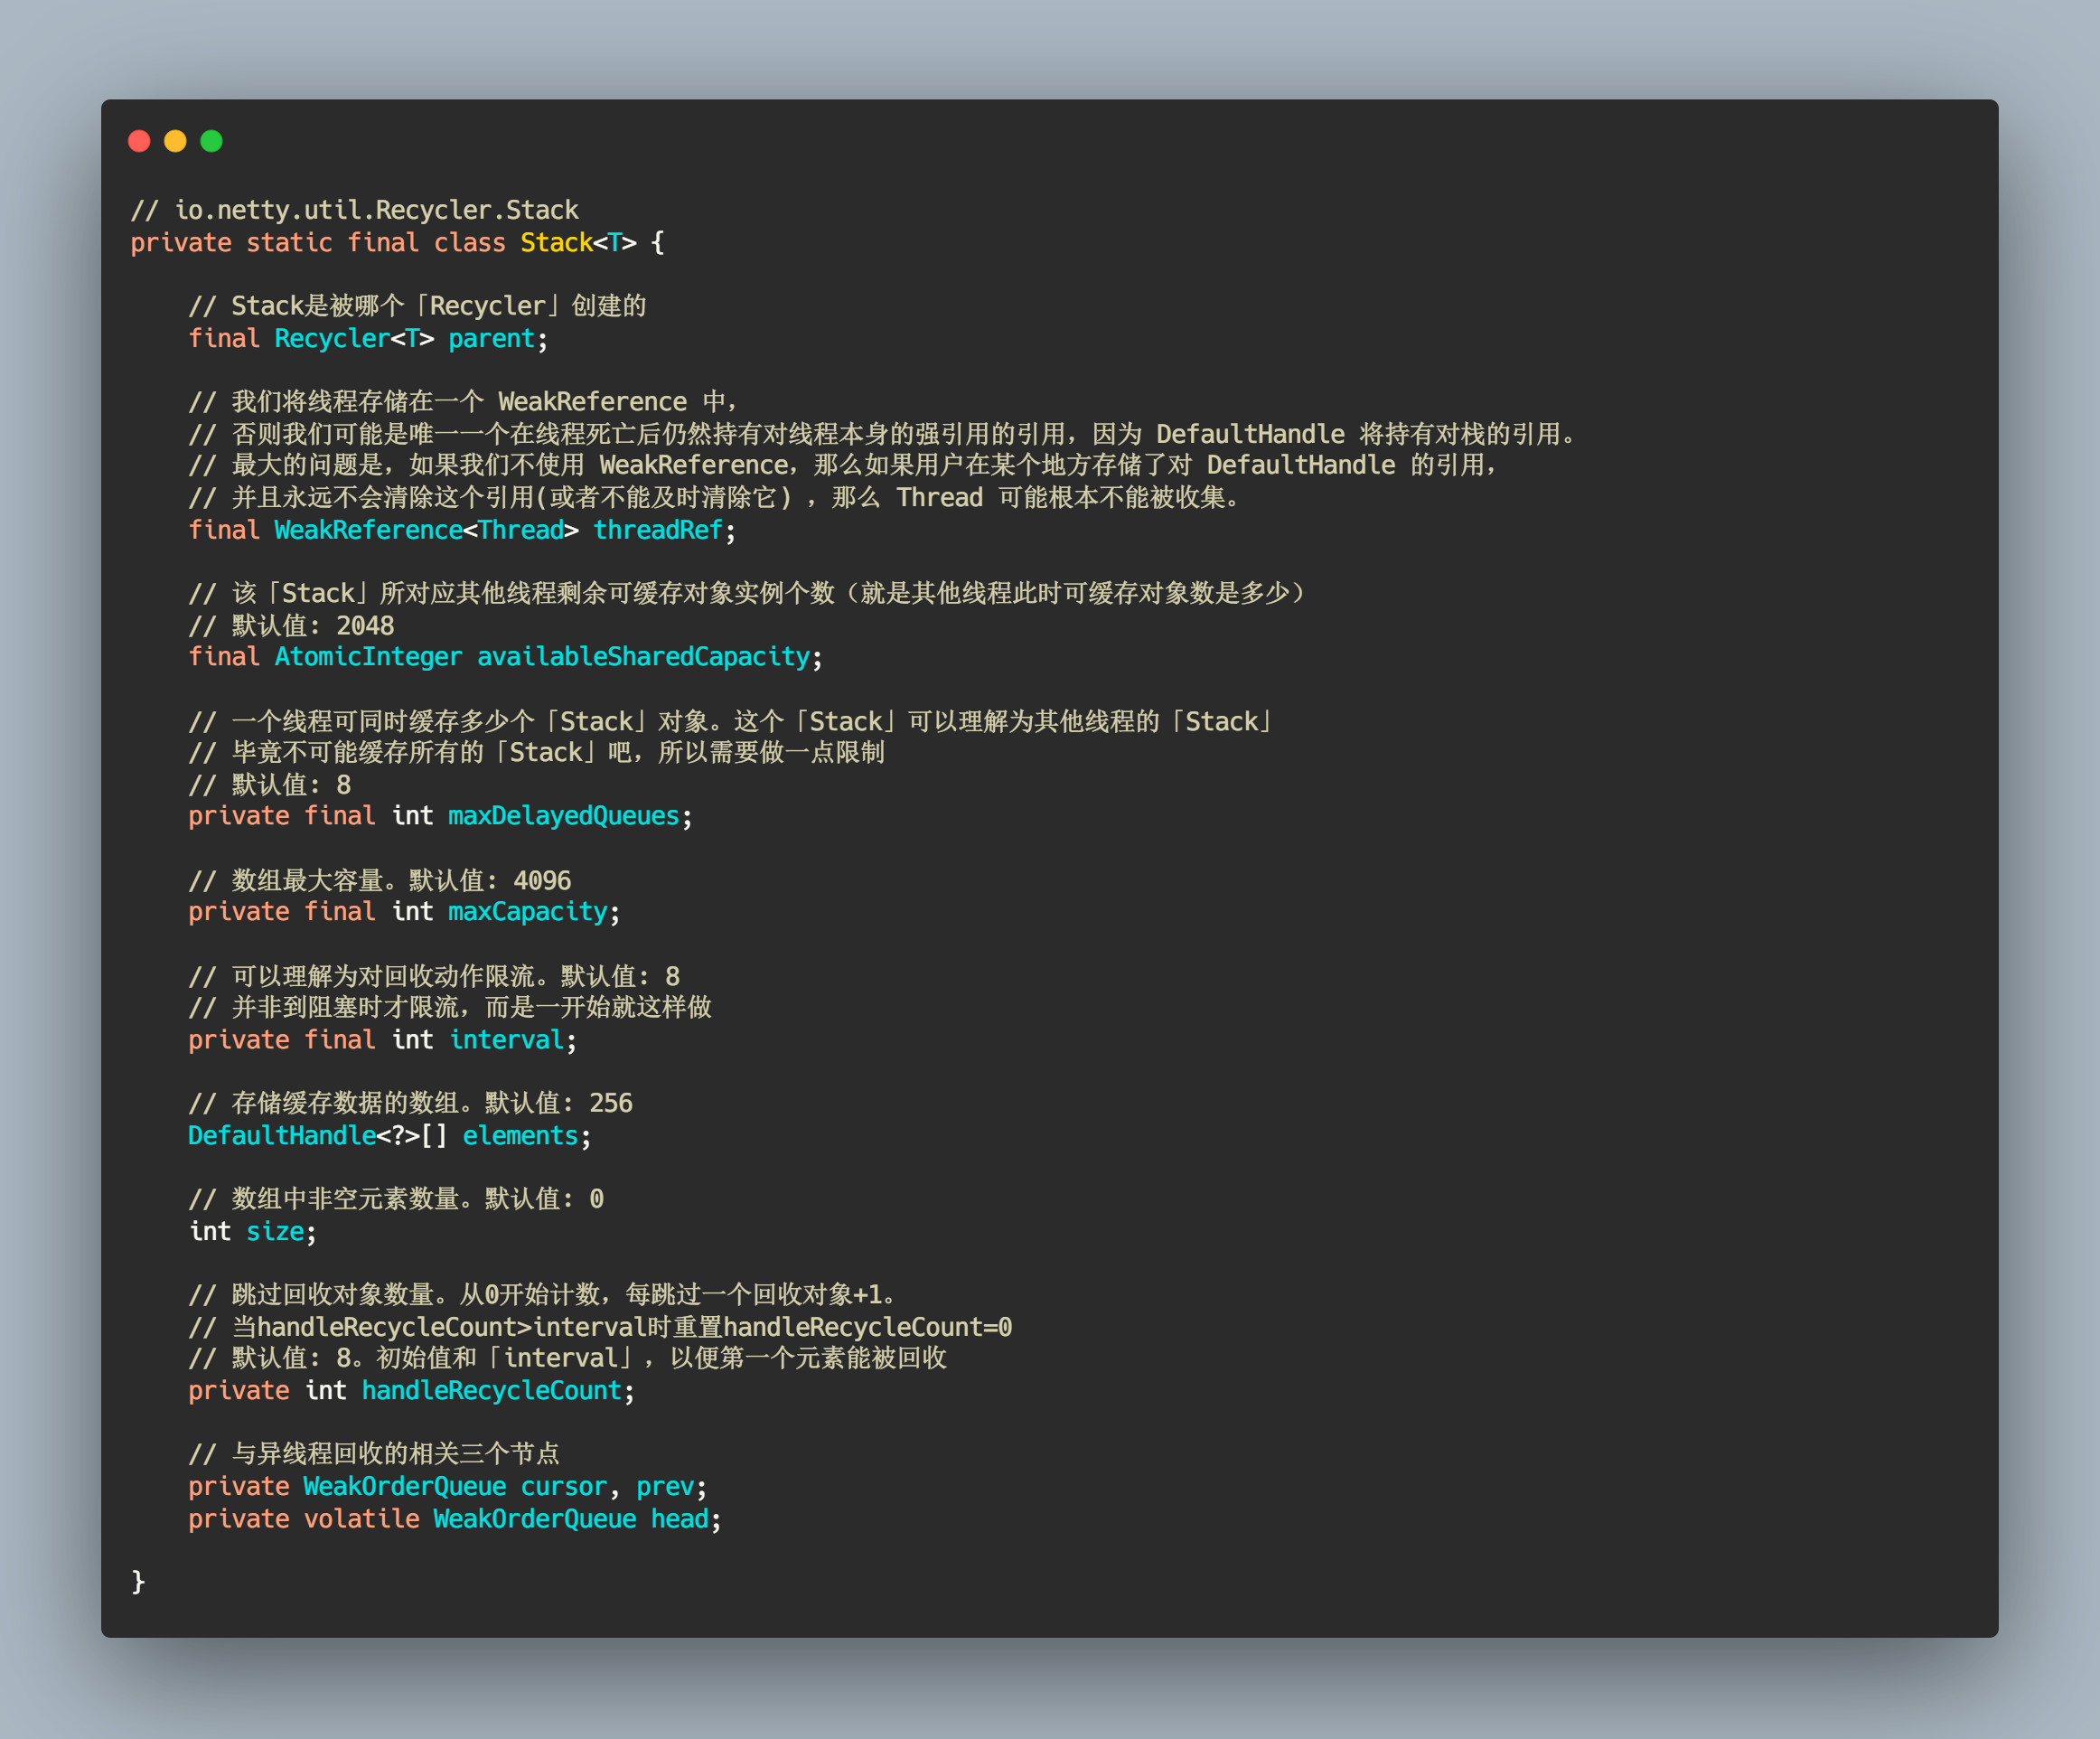Click the prev variable name

[x=664, y=1487]
